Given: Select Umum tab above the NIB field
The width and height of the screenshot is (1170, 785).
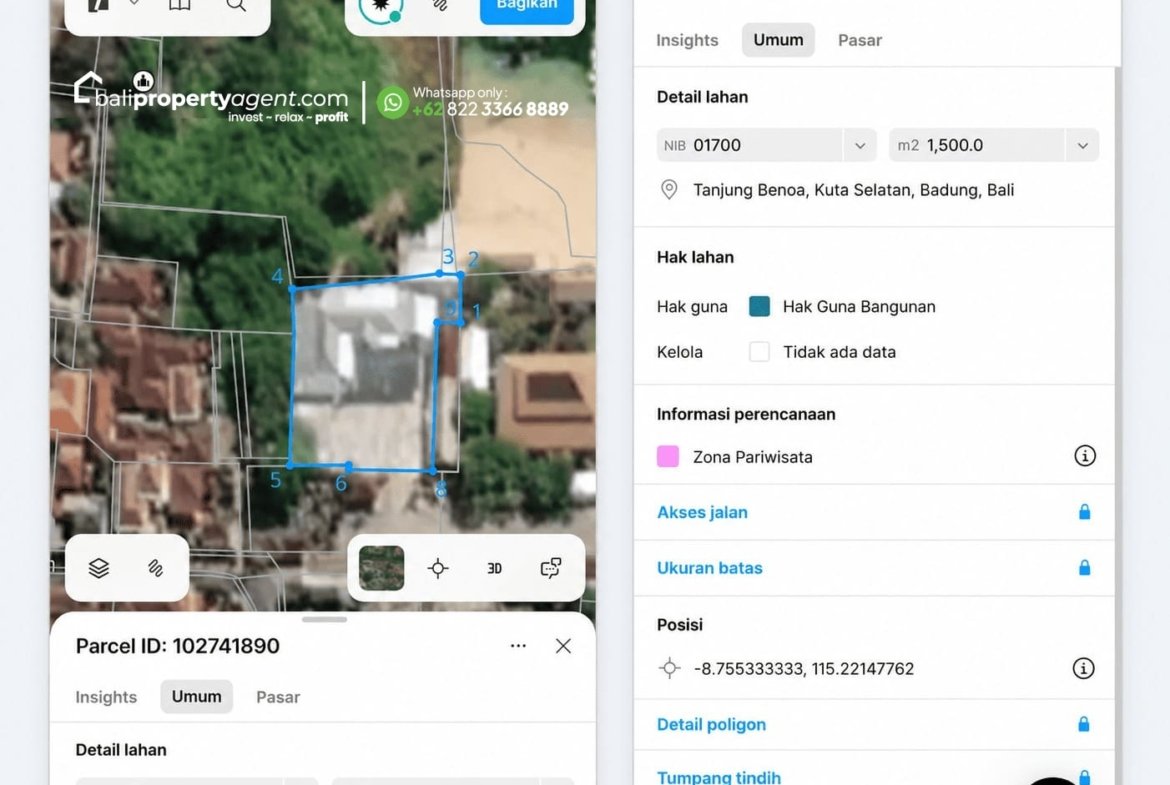Looking at the screenshot, I should pos(778,40).
